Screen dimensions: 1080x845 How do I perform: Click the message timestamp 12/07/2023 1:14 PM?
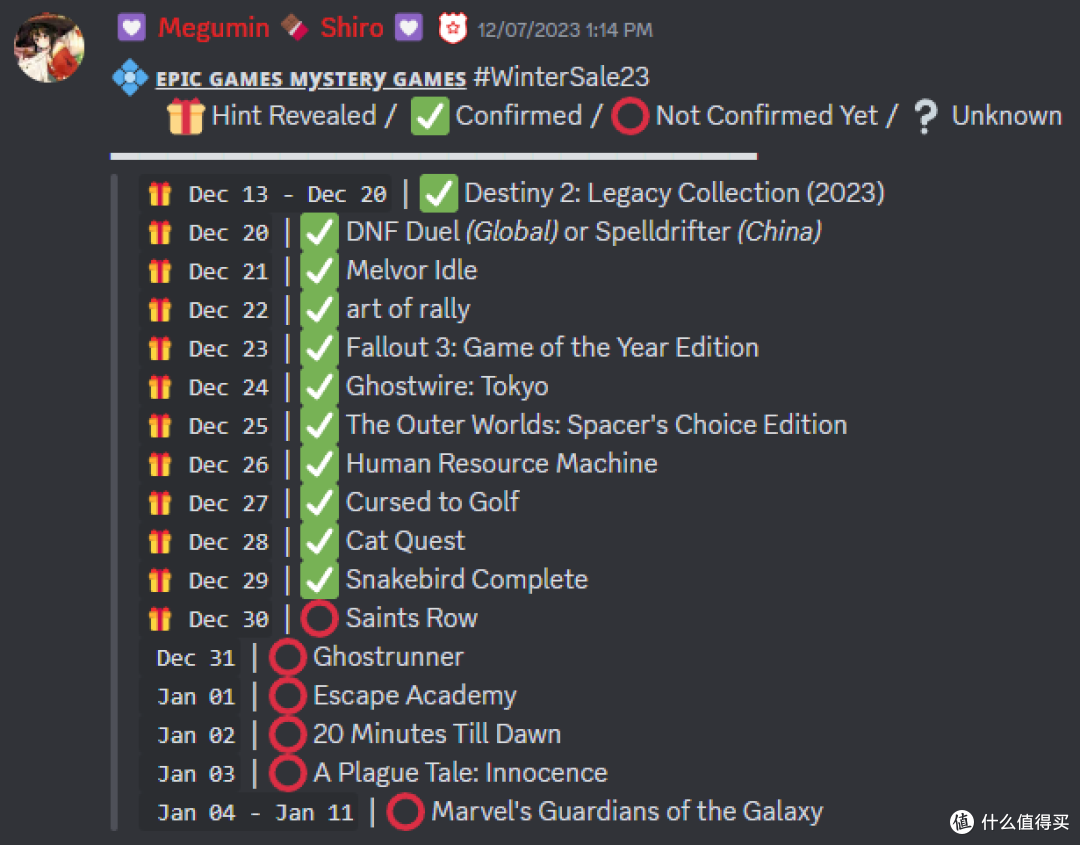[x=565, y=30]
